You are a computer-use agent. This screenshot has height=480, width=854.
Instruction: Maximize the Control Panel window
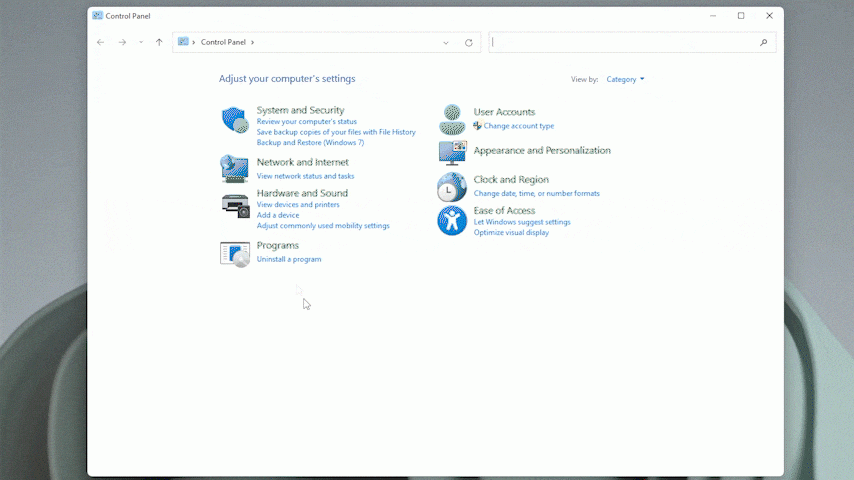click(741, 16)
